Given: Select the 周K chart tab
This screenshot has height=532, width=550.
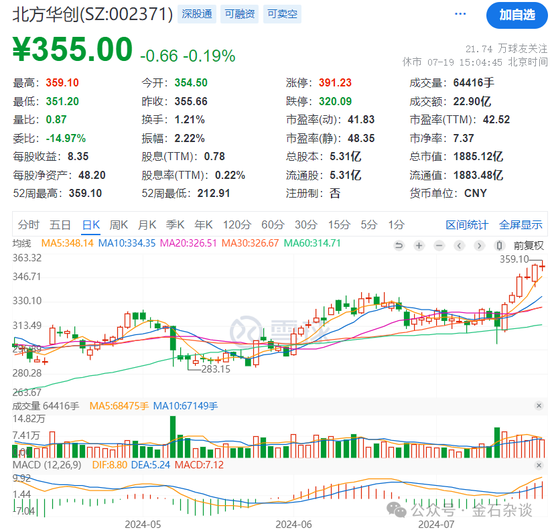Looking at the screenshot, I should 119,224.
